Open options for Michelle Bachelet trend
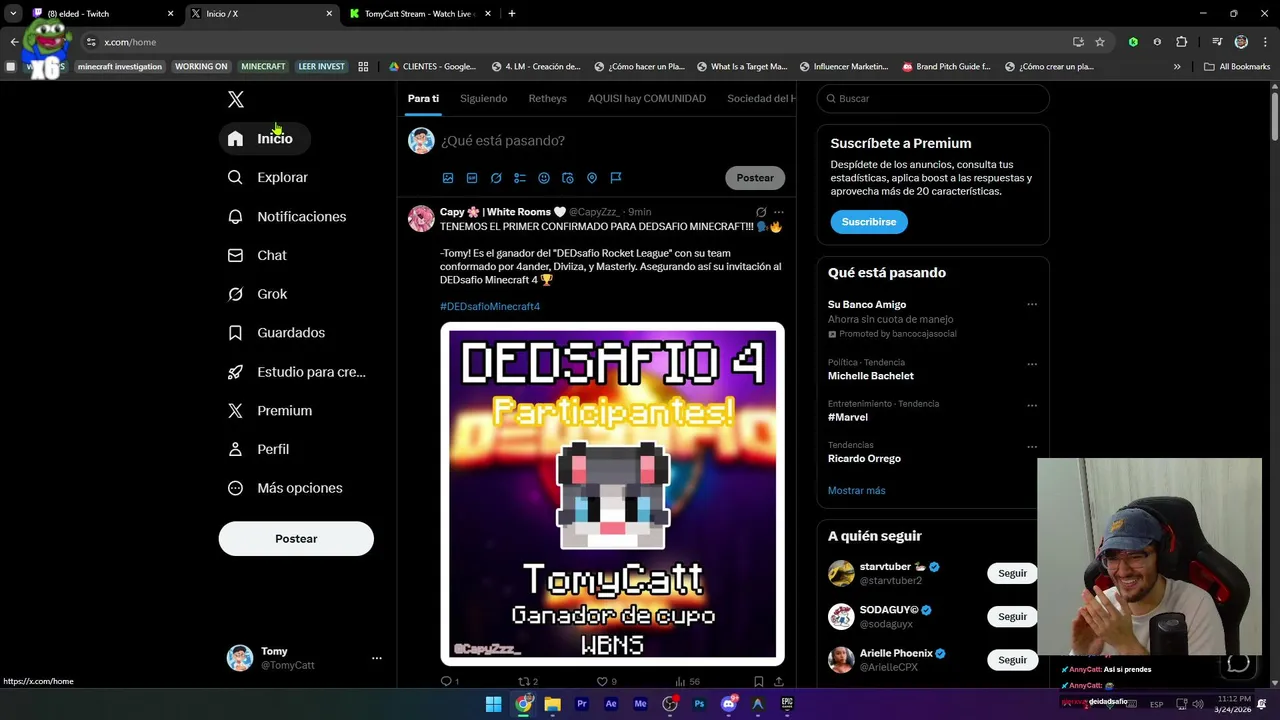 (x=1032, y=364)
